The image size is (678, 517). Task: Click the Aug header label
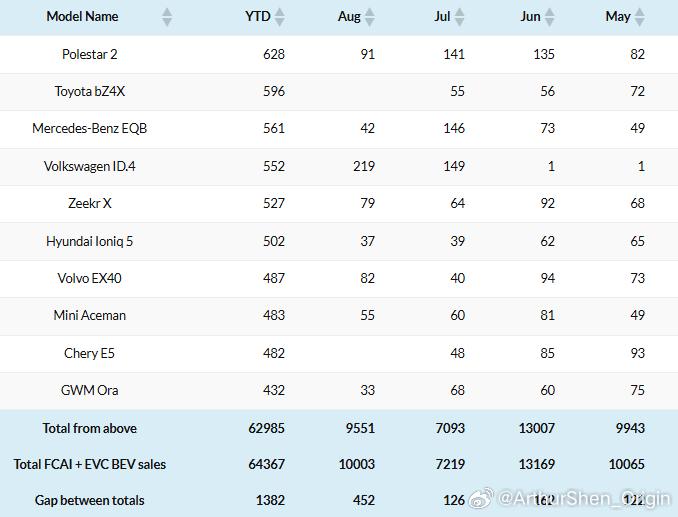pos(349,16)
